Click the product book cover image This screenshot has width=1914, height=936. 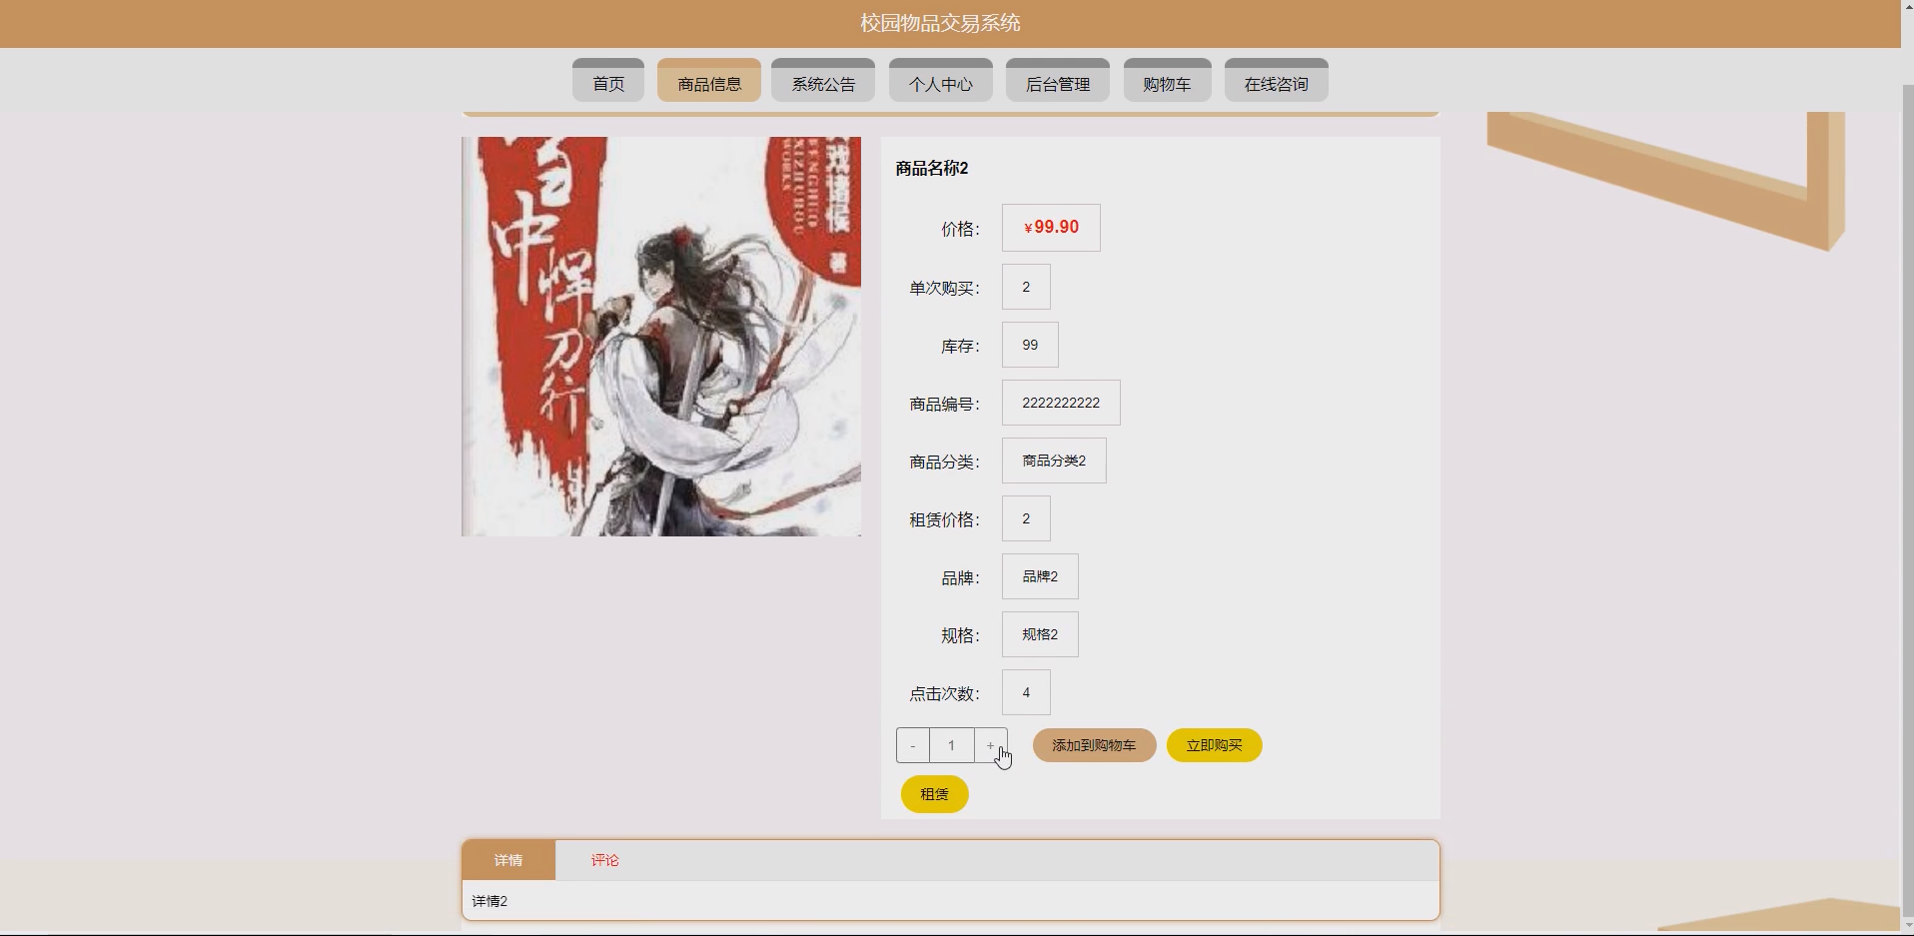point(661,336)
